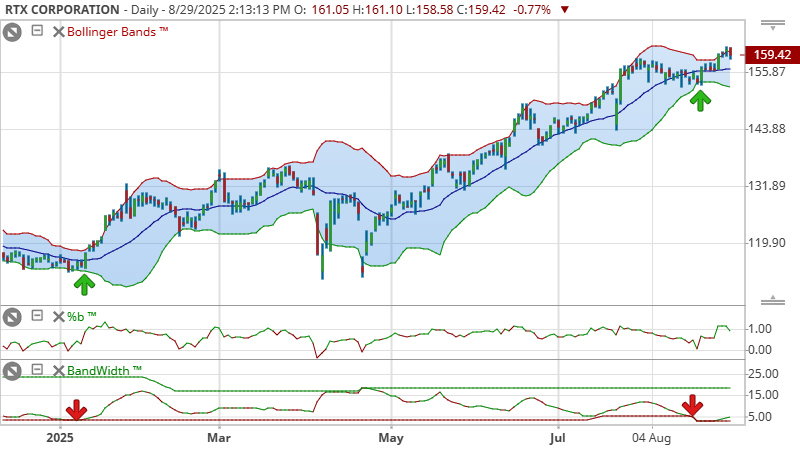
Task: Collapse the Bollinger Bands panel
Action: 37,31
